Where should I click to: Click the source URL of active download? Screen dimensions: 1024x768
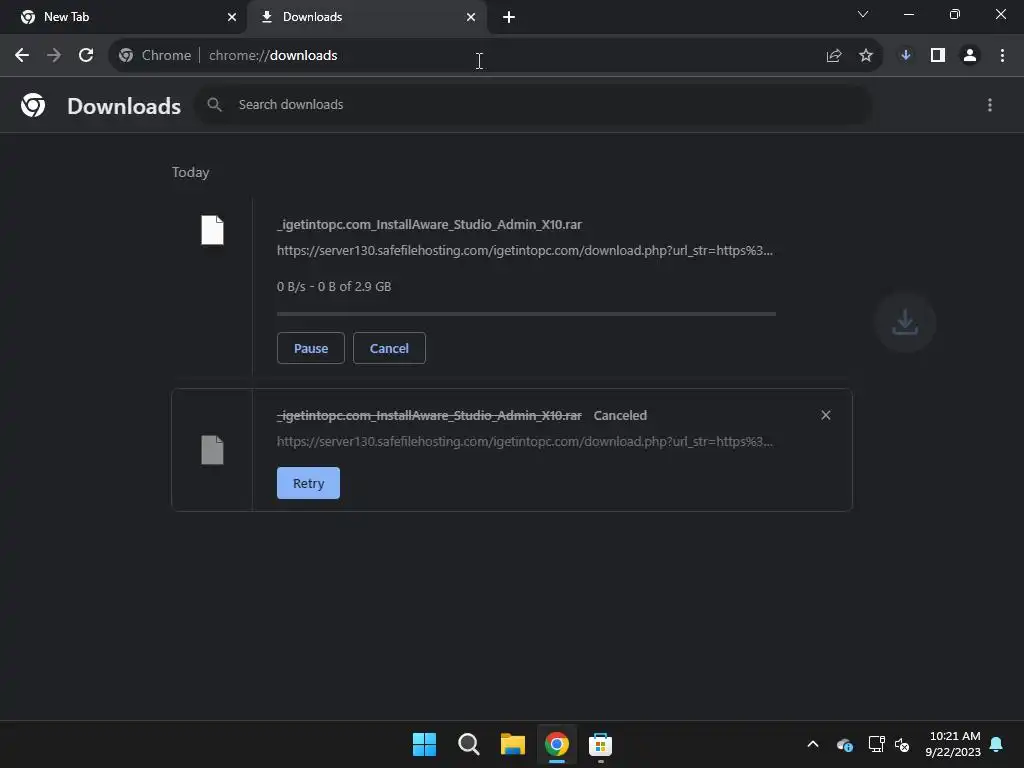click(x=524, y=251)
